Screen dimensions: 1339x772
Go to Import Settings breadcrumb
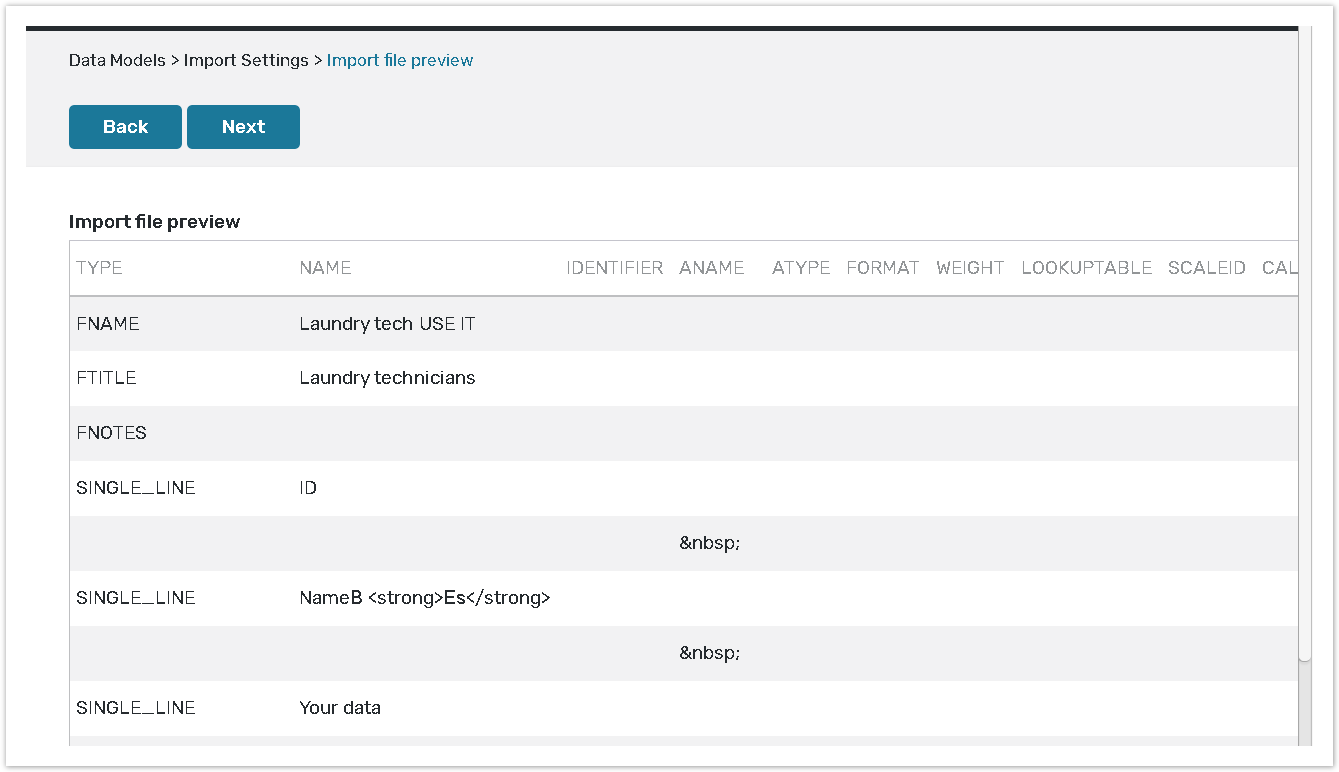tap(246, 60)
